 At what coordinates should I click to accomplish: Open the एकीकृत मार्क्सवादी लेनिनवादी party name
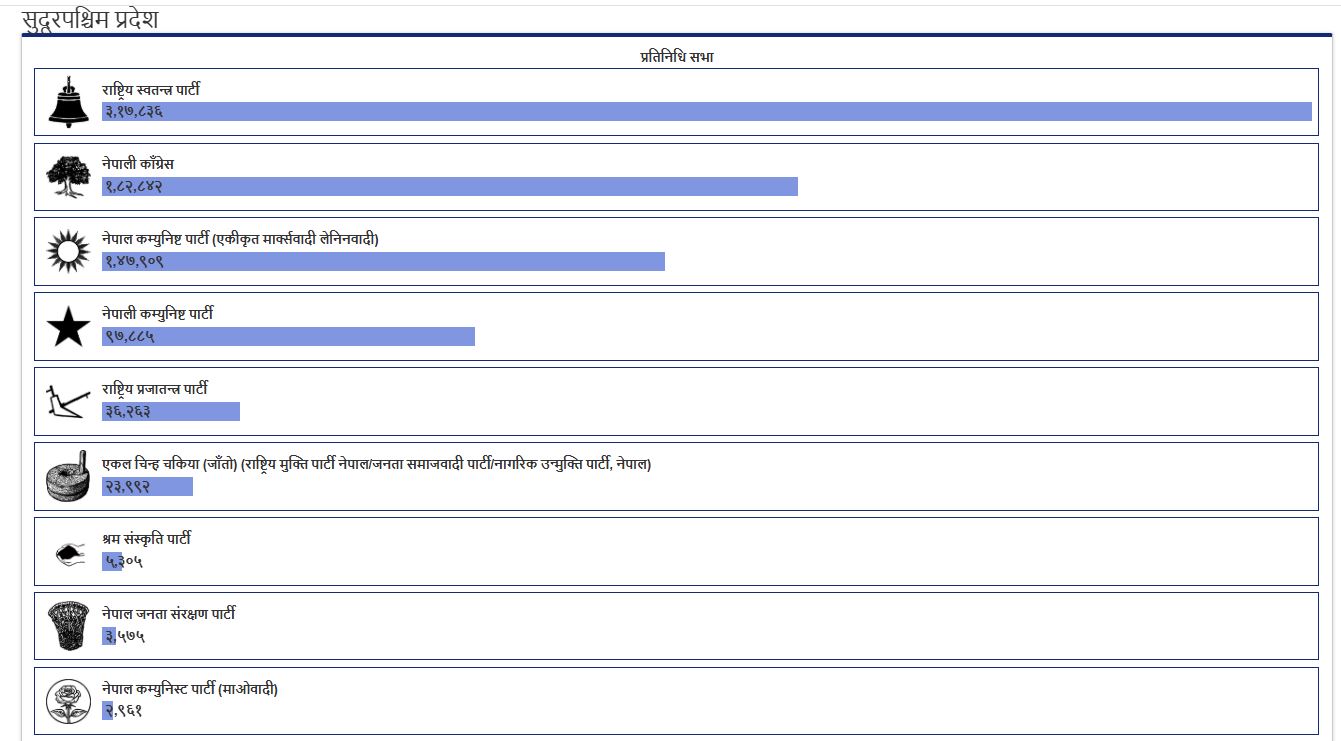tap(240, 239)
